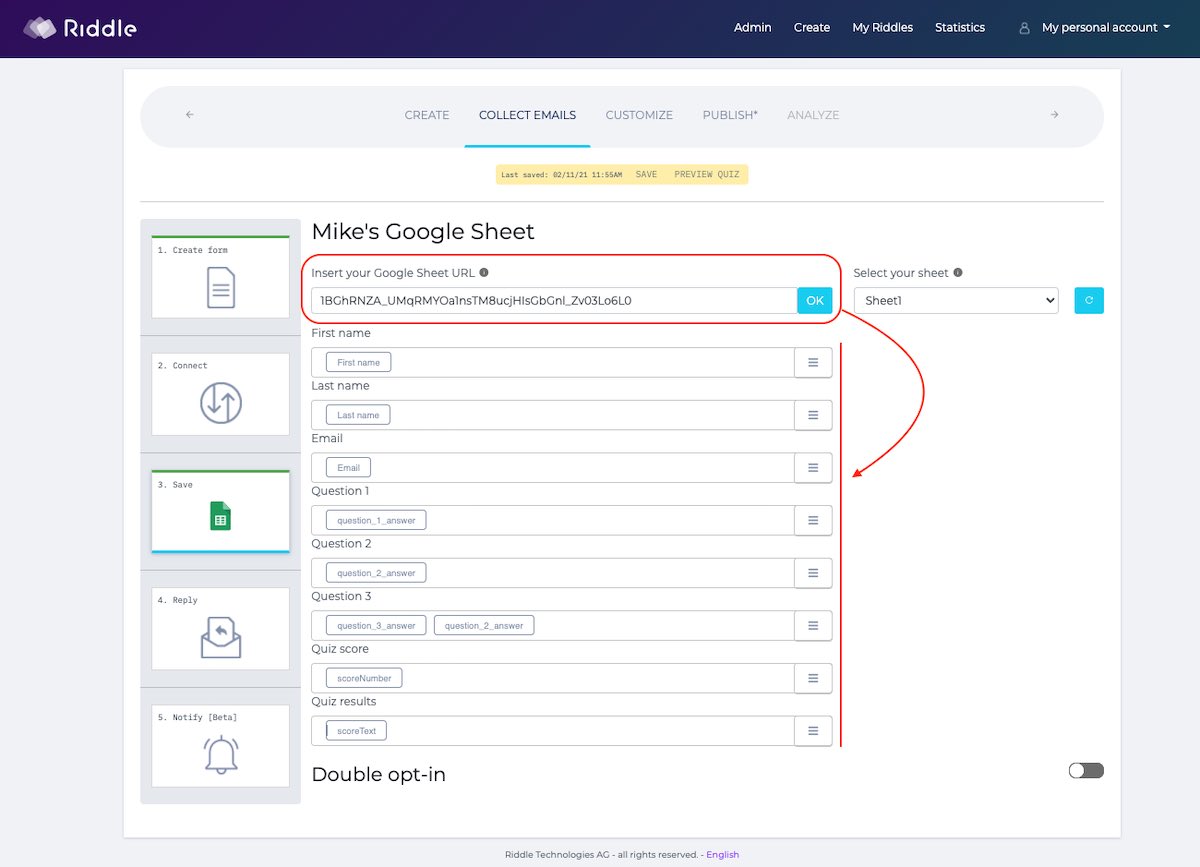Open My Riddles
This screenshot has height=867, width=1200.
883,28
